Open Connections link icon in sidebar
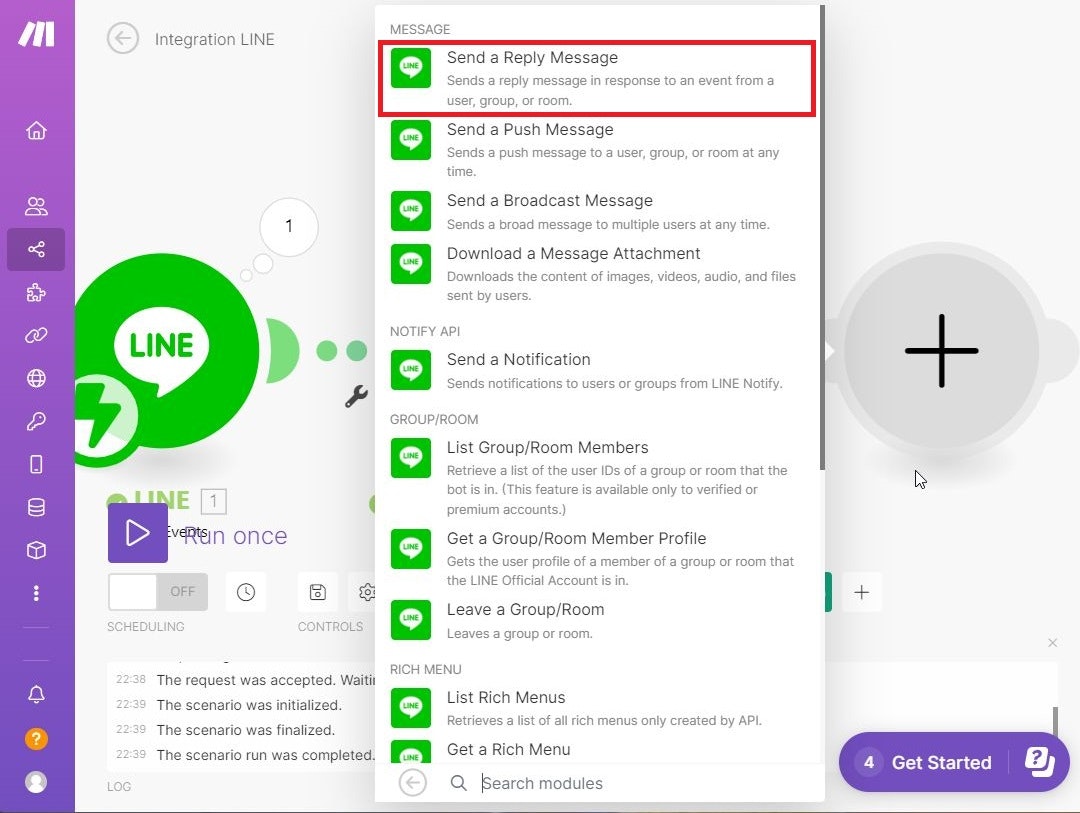This screenshot has height=813, width=1080. (x=37, y=336)
